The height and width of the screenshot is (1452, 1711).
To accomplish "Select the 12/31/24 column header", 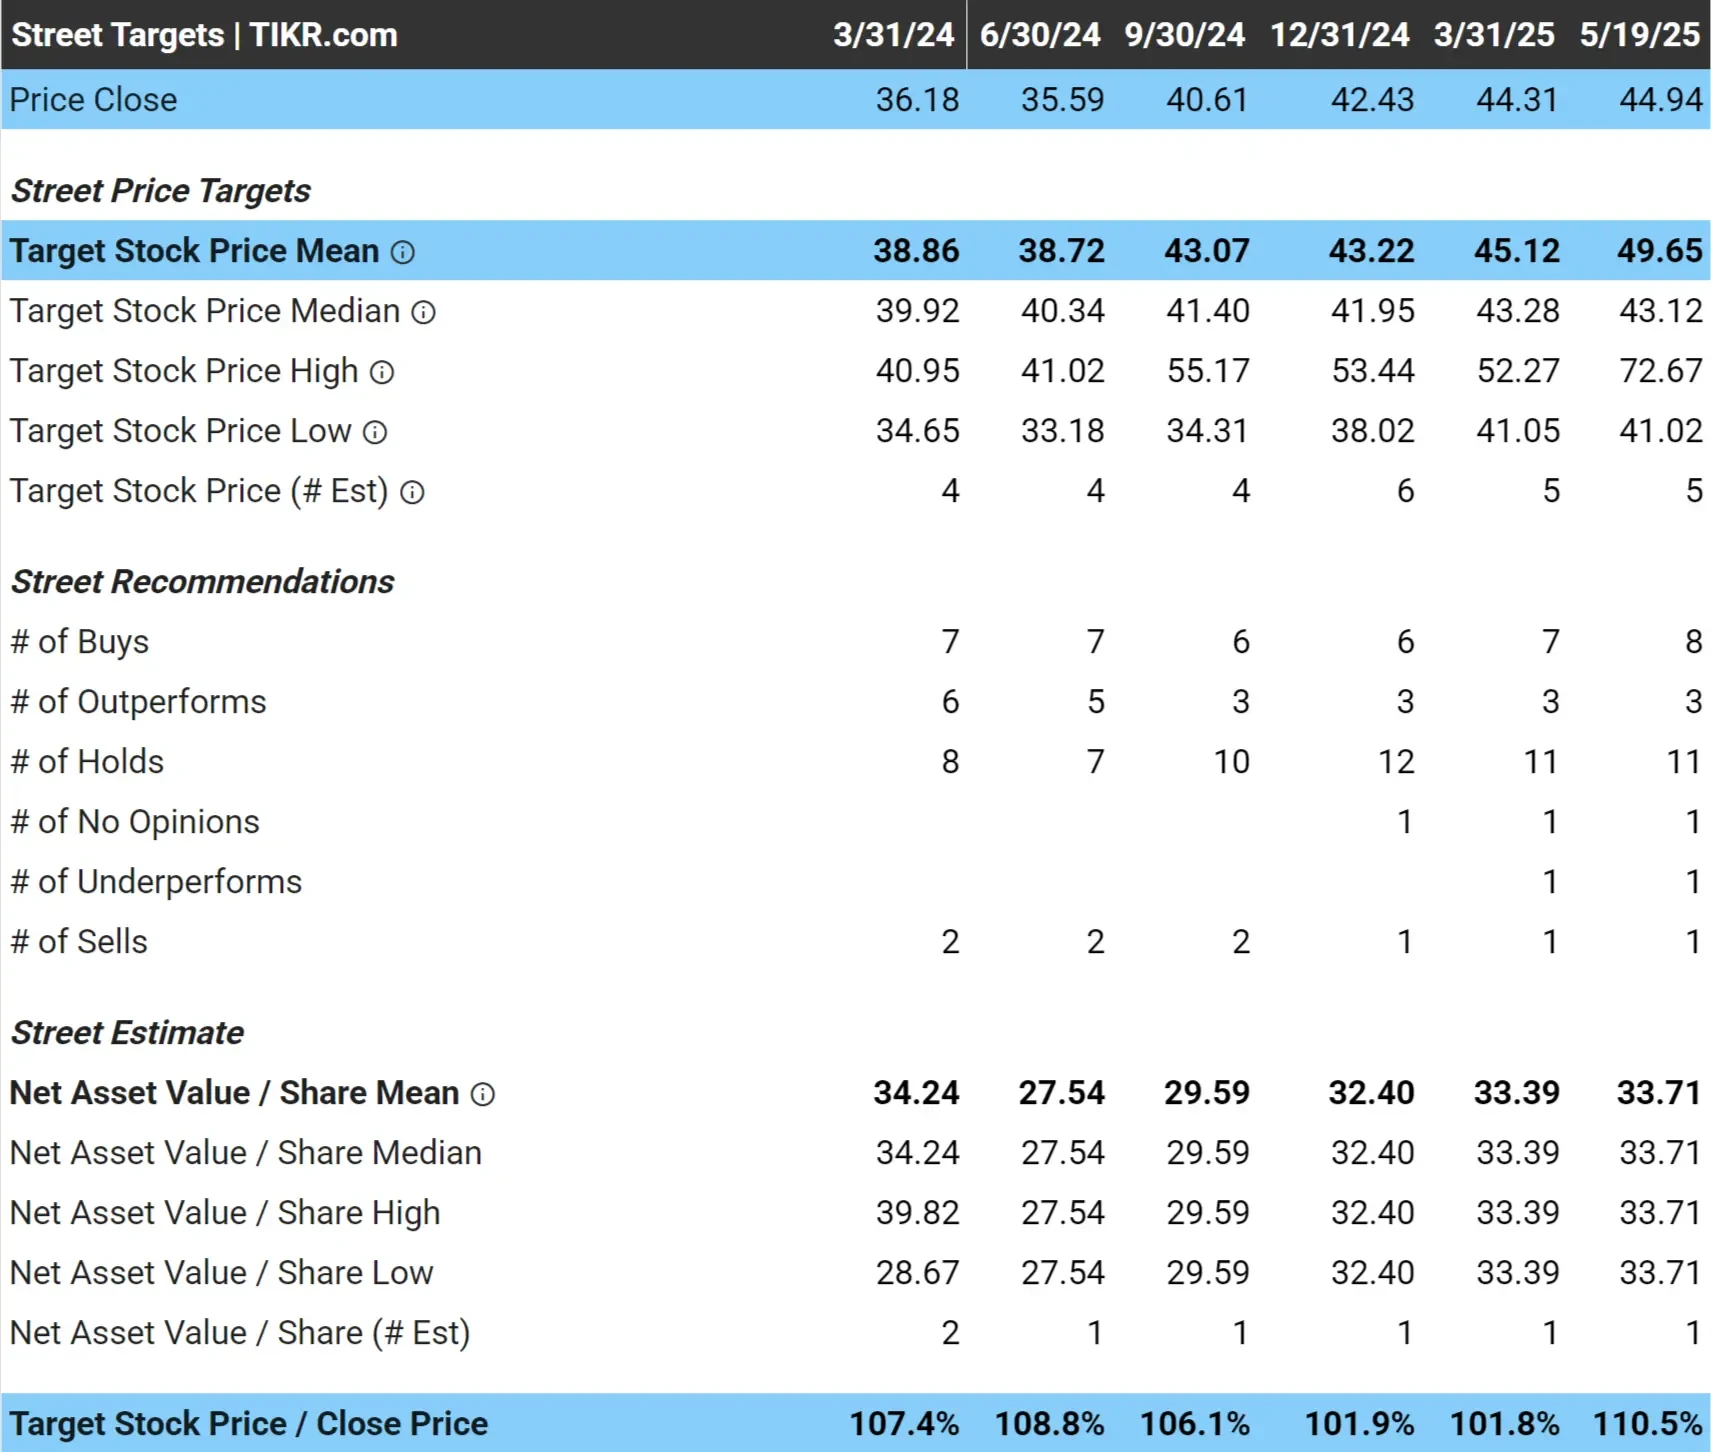I will point(1340,35).
